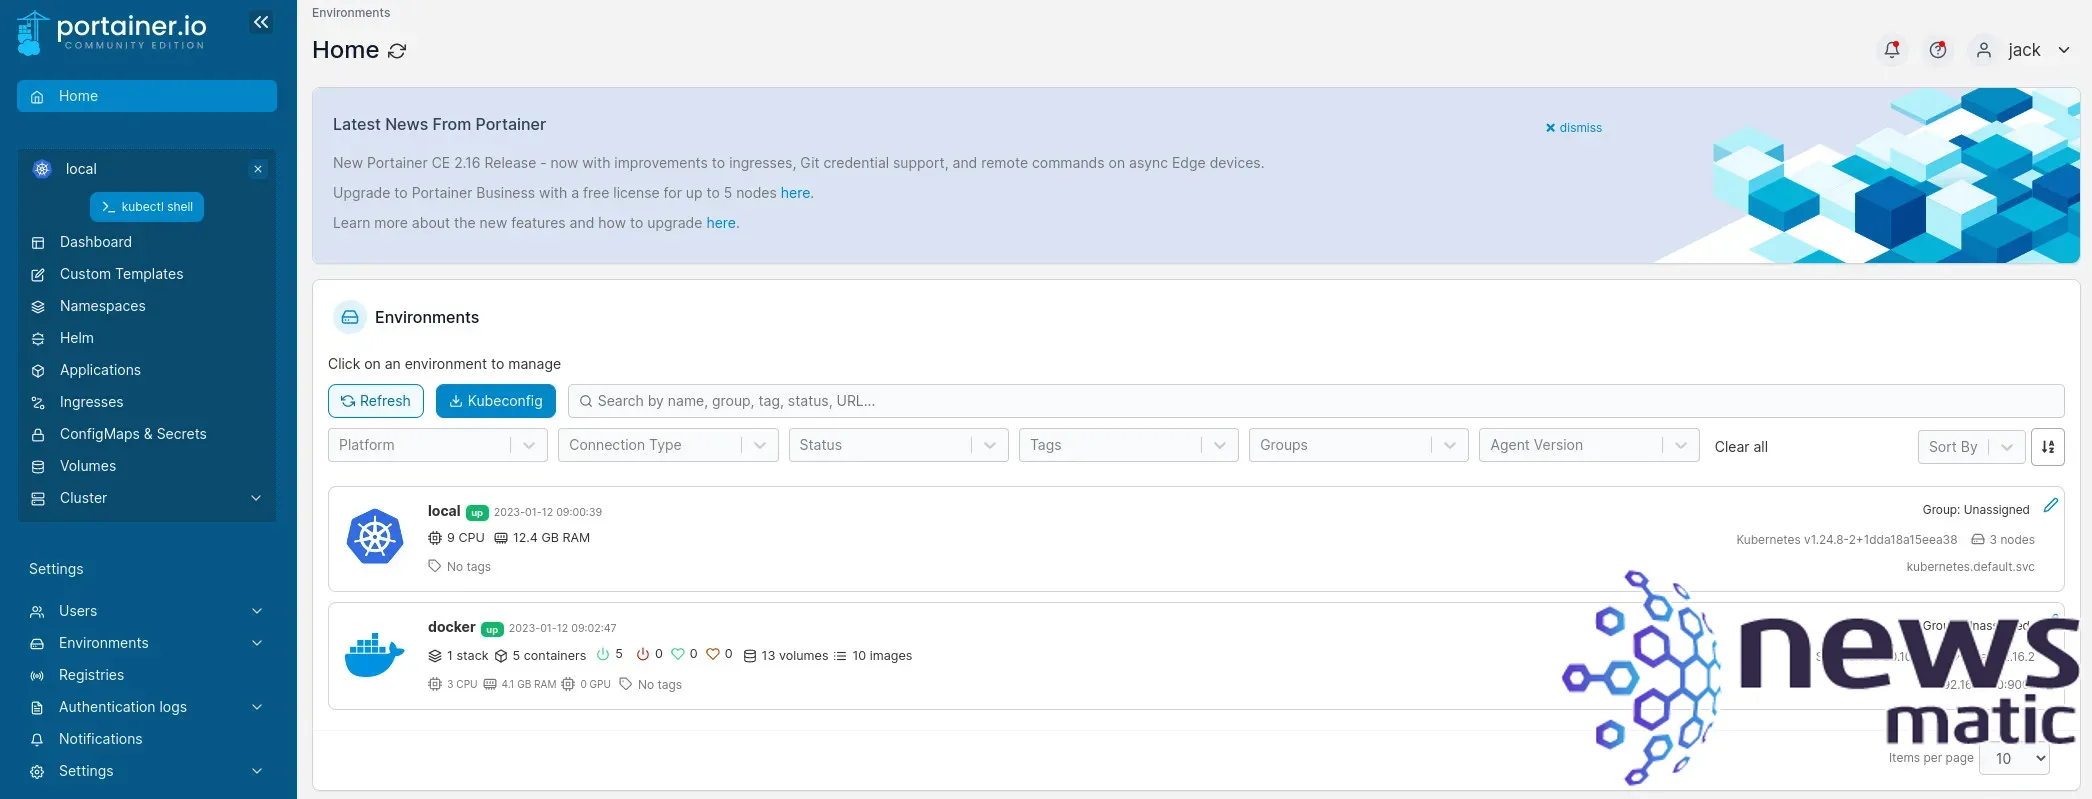Open the Tags filter dropdown

[x=1128, y=445]
